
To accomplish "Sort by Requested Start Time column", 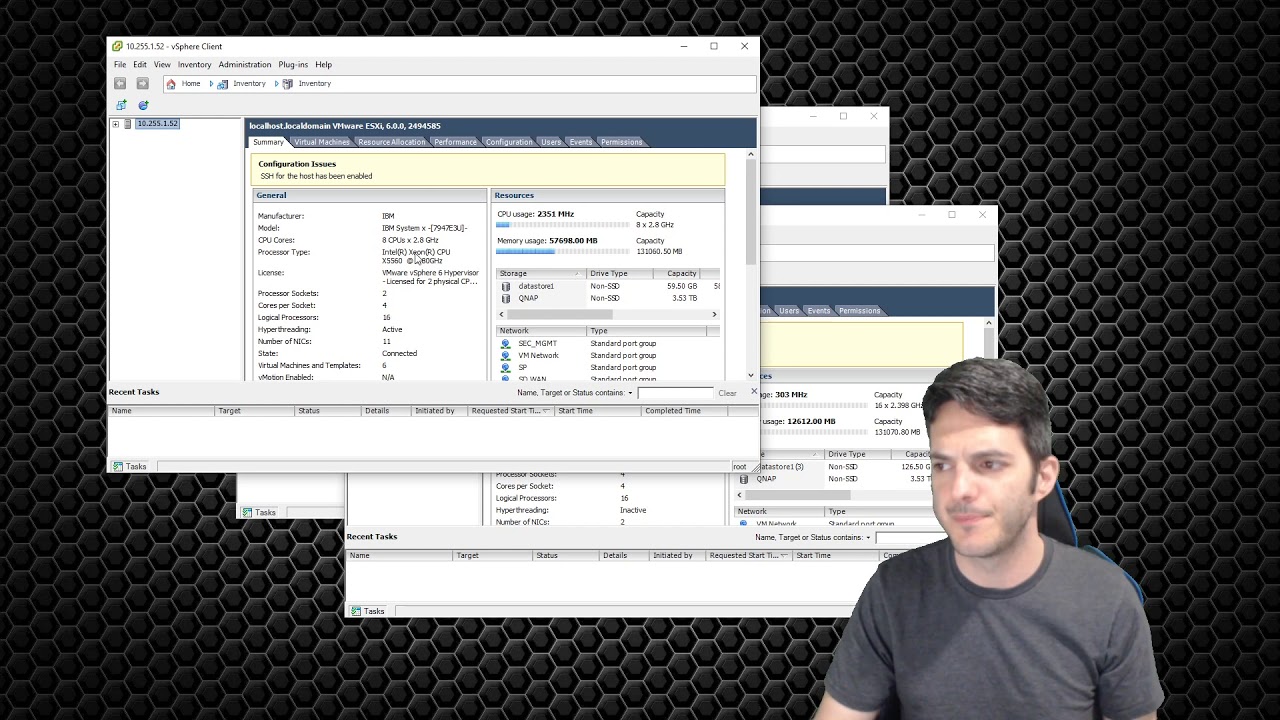I will [x=510, y=411].
